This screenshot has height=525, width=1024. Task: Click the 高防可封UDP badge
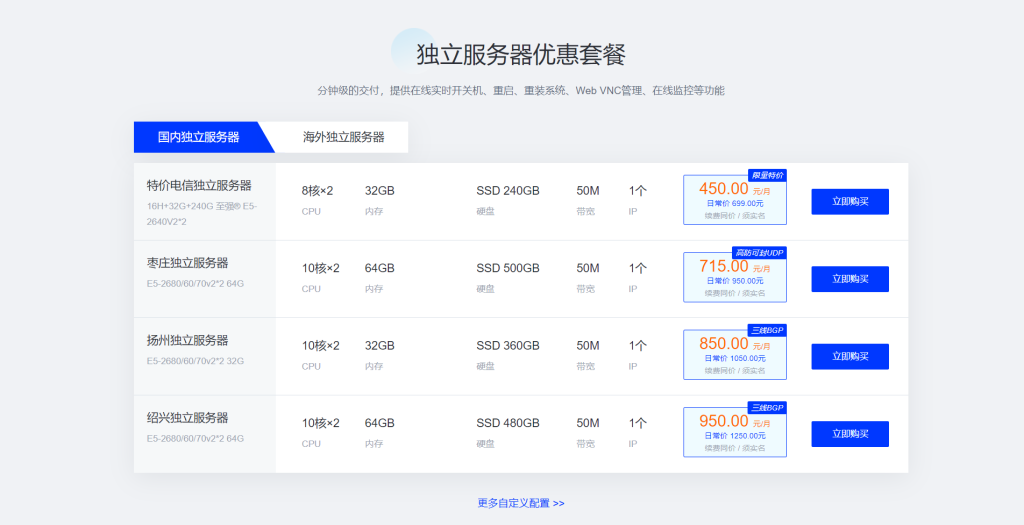click(x=759, y=253)
